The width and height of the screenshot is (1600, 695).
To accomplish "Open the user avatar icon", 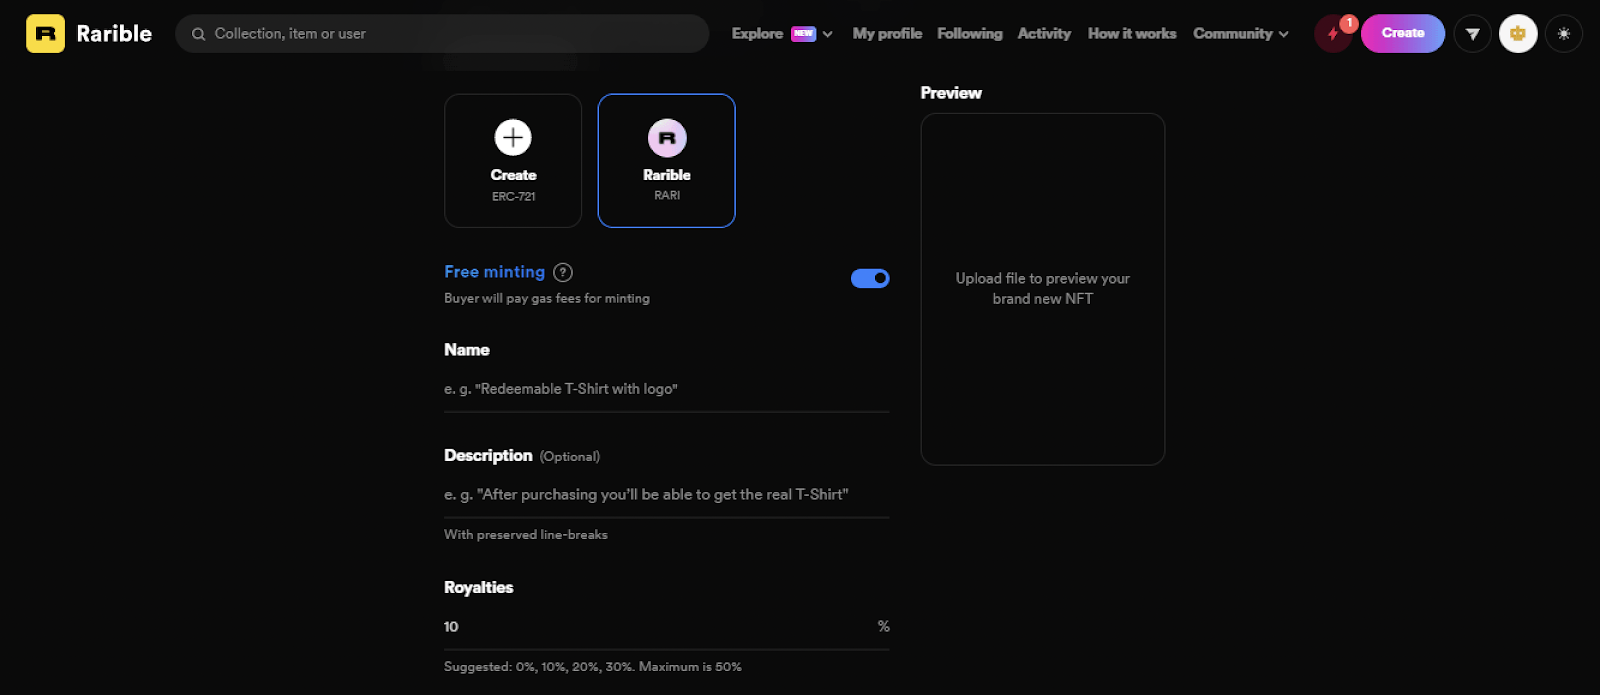I will [1517, 34].
